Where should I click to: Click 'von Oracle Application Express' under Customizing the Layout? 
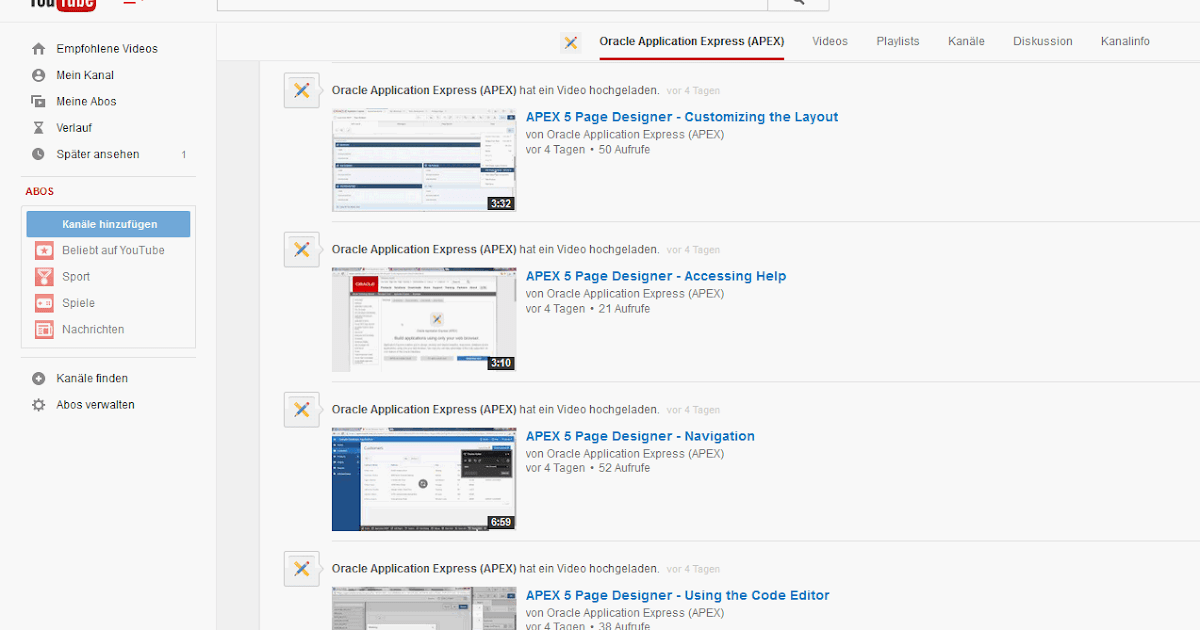click(x=625, y=134)
